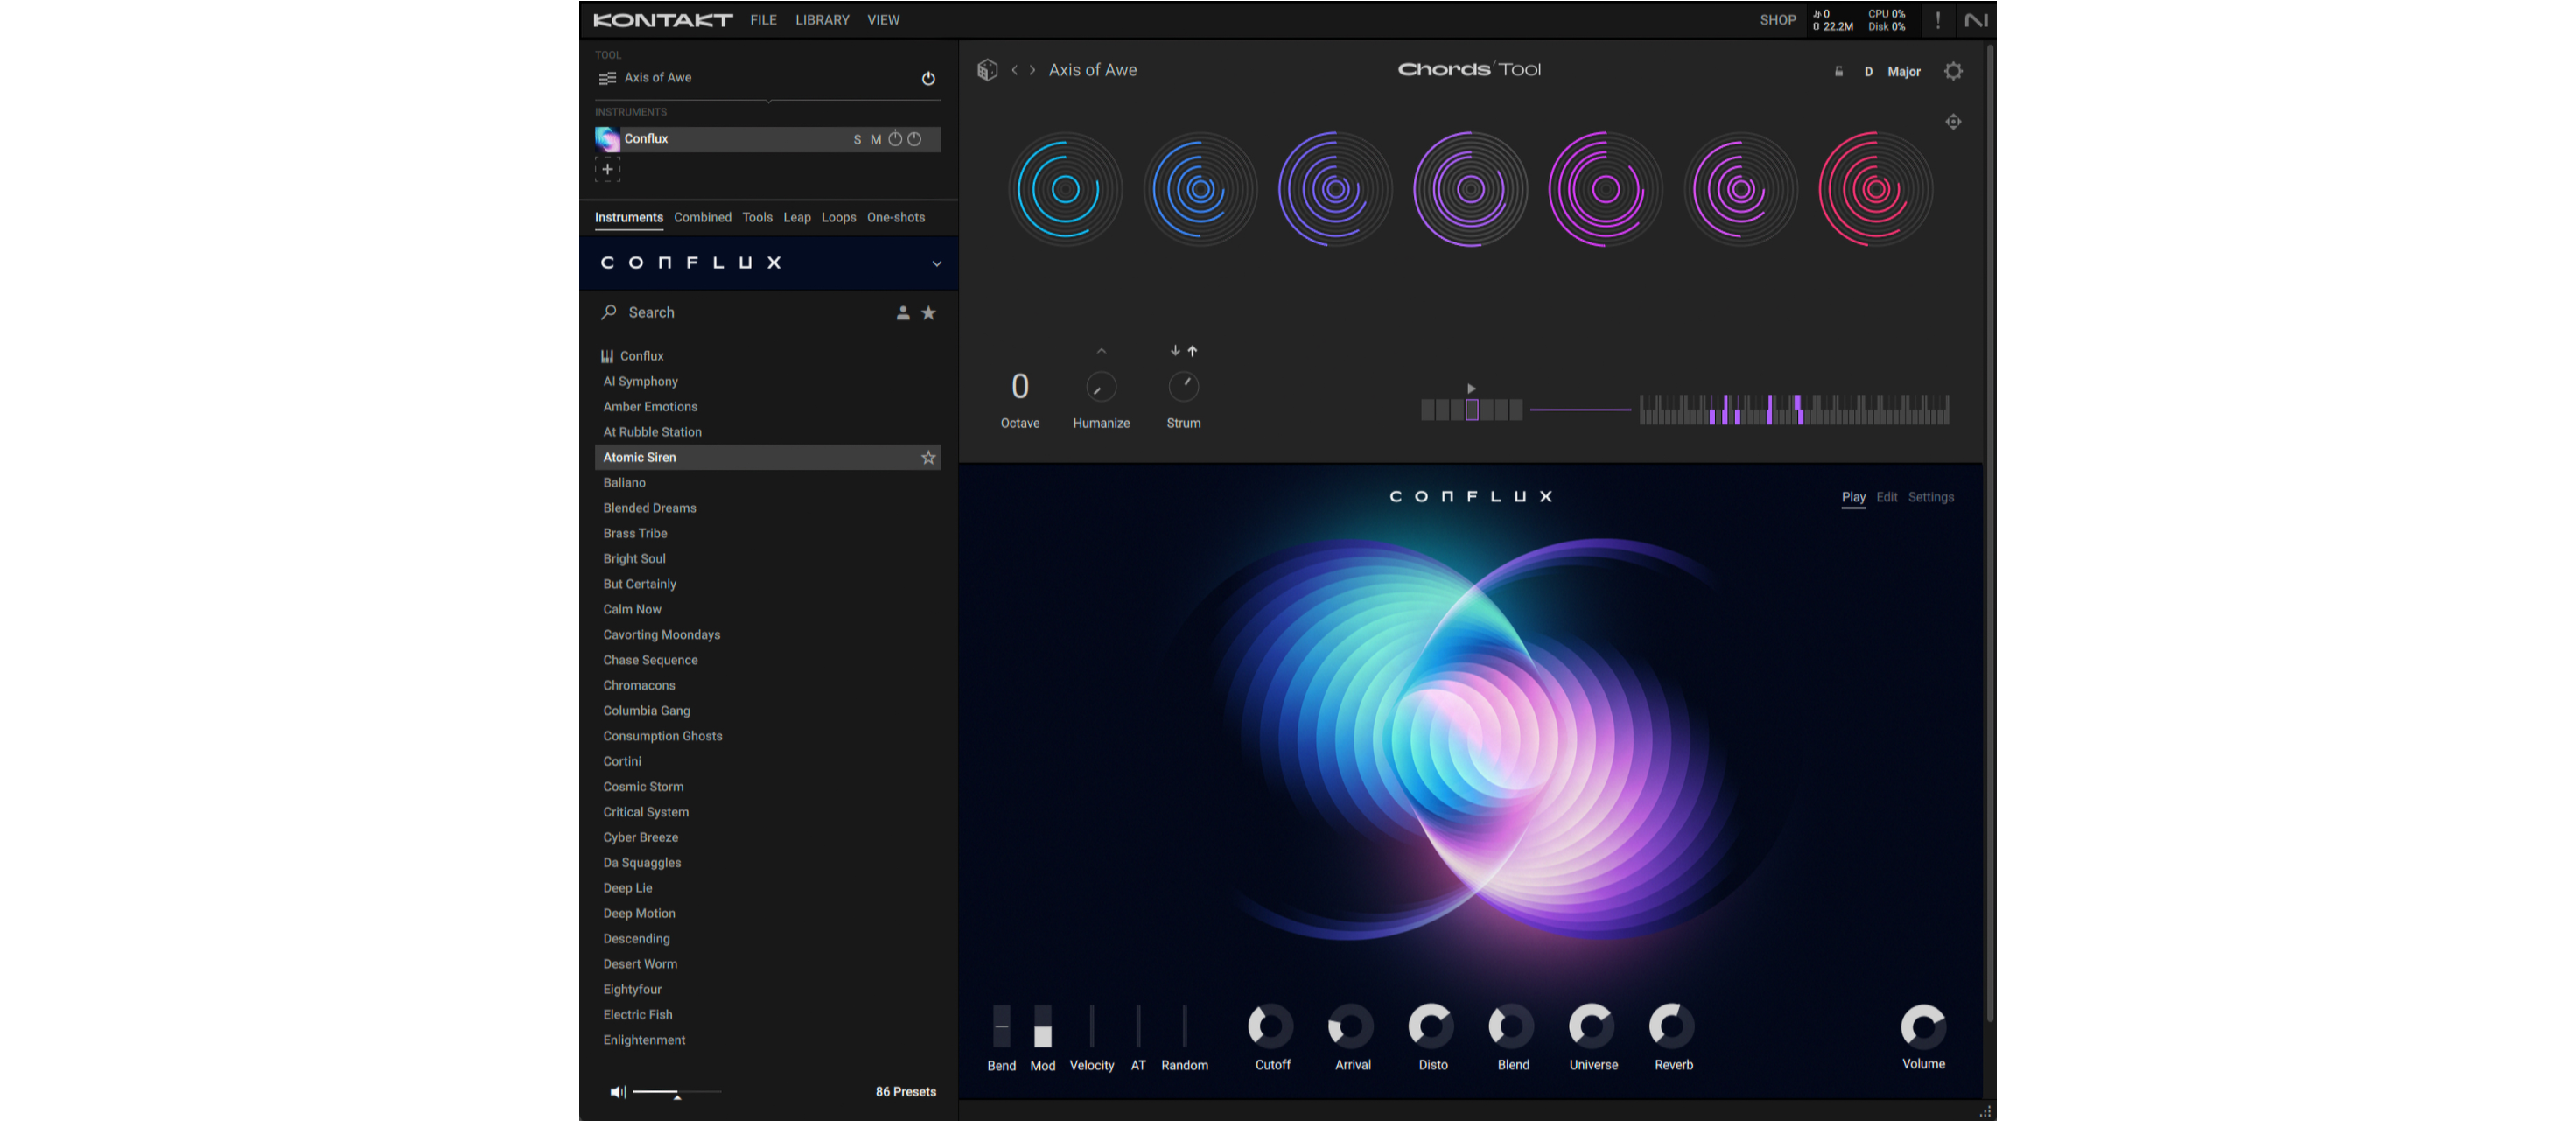Select the indigo third chord pad
The image size is (2576, 1121).
[1334, 189]
